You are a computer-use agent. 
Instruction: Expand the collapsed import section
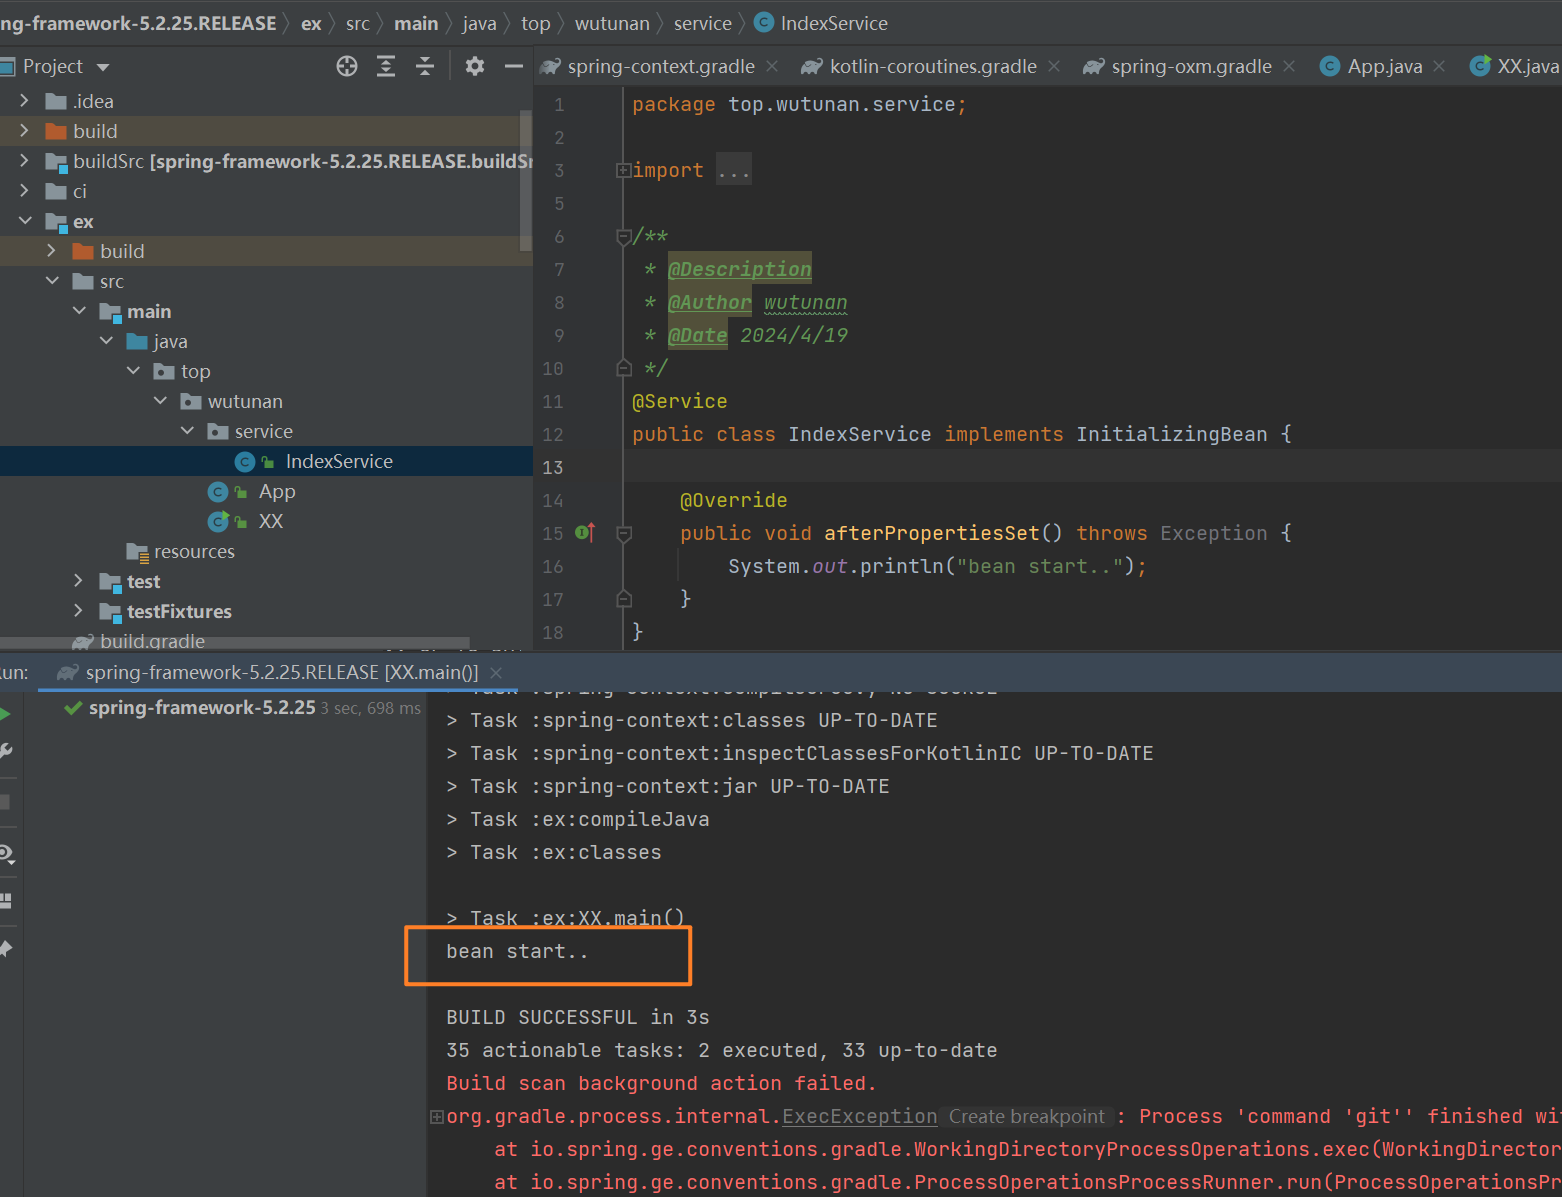(623, 171)
